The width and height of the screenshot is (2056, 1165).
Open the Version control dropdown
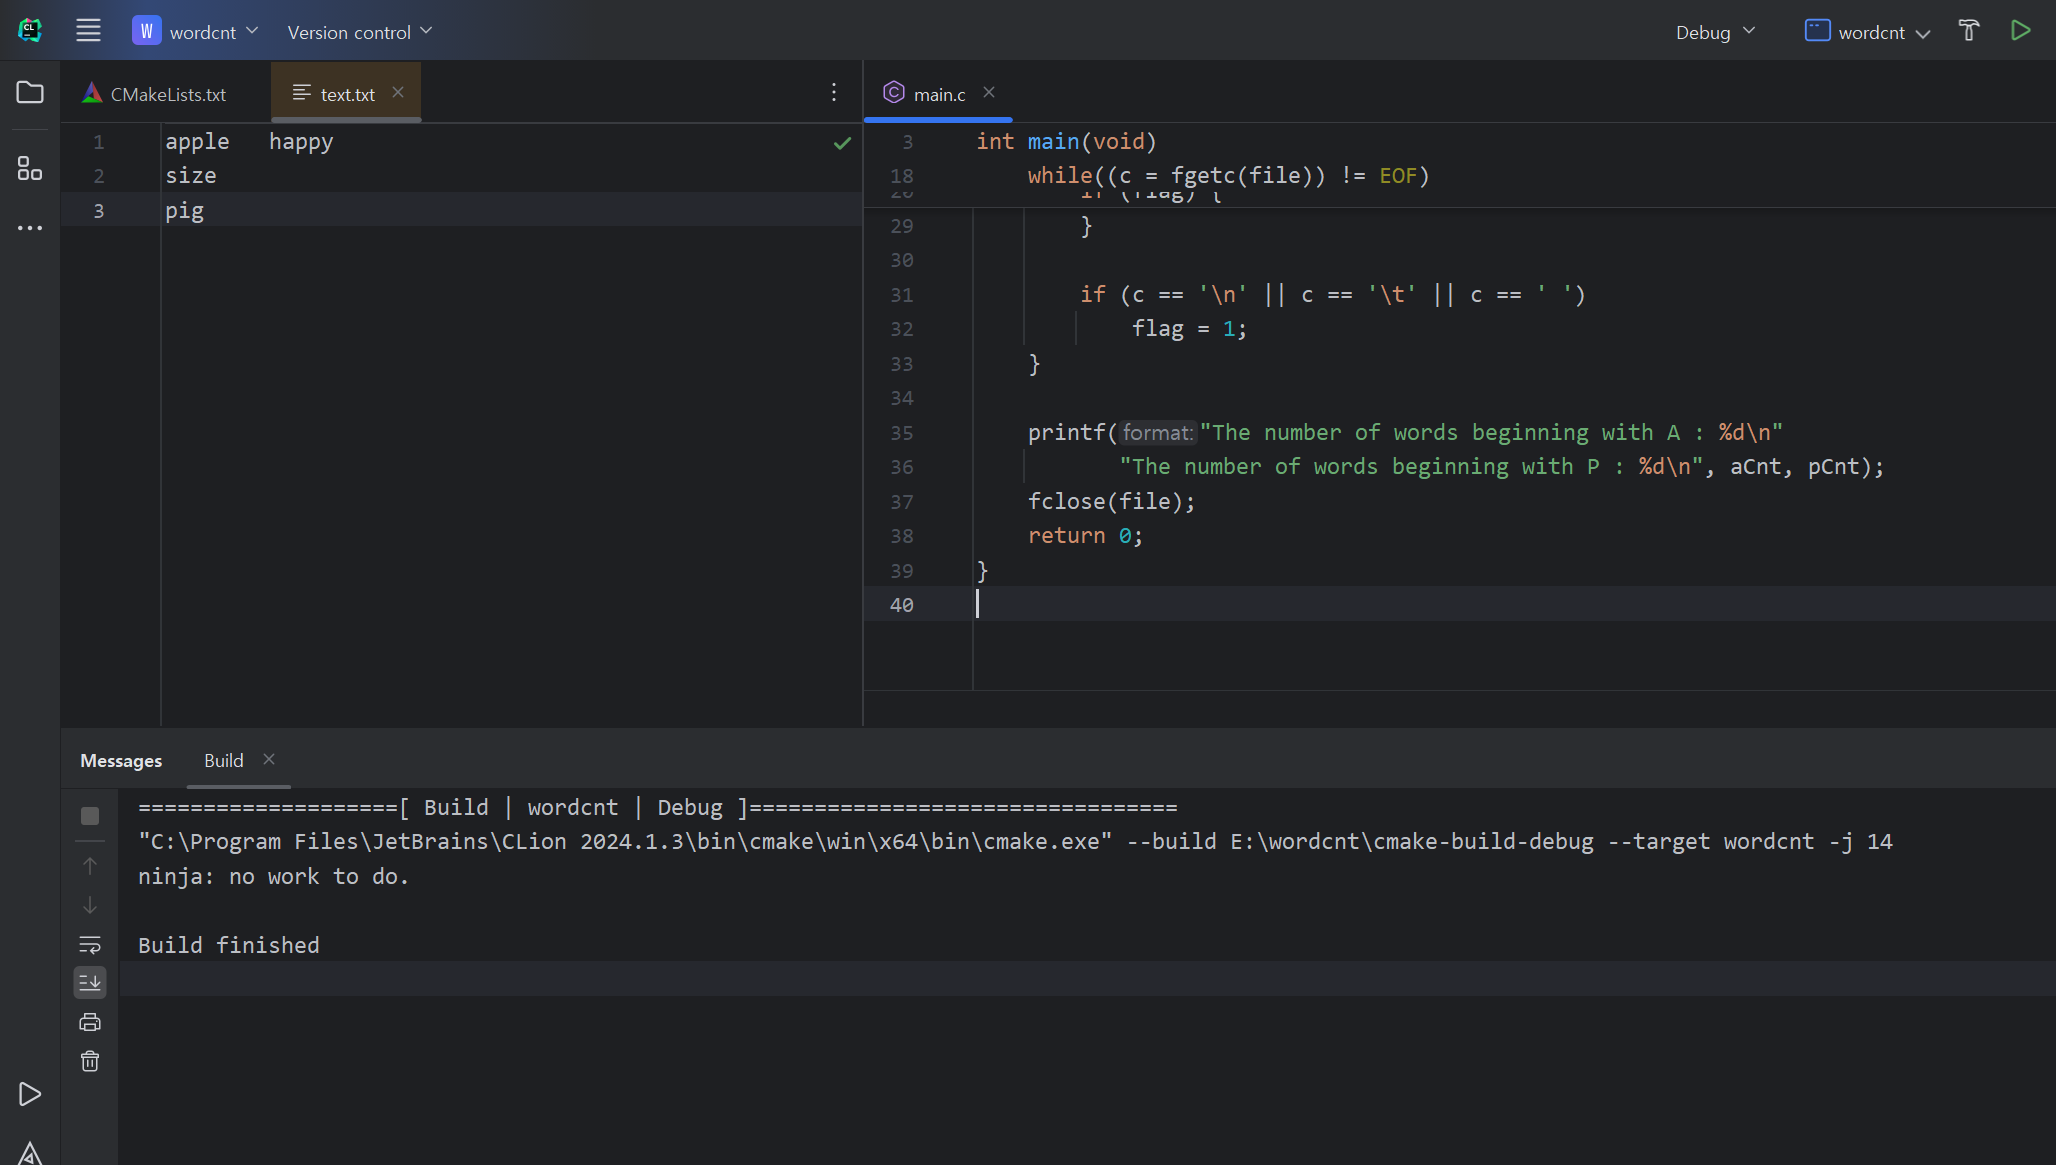tap(360, 32)
